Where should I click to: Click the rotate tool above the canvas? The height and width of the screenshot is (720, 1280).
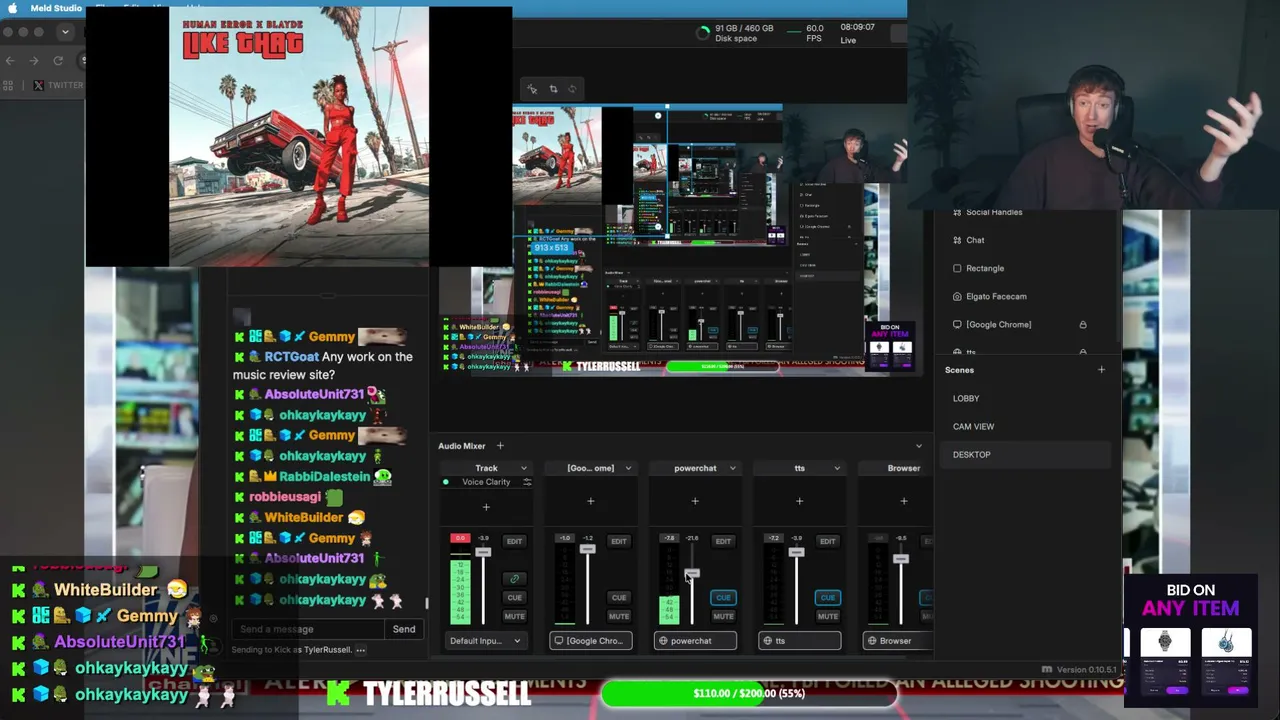point(572,89)
